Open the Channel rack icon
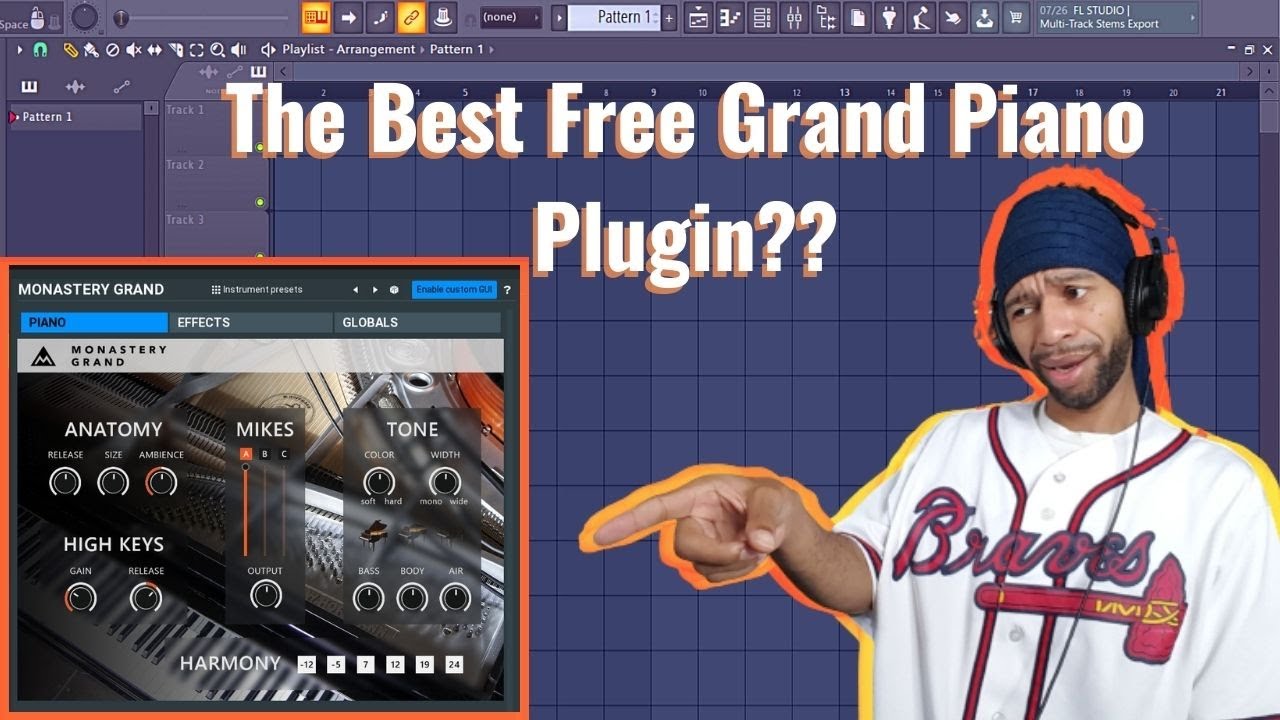The height and width of the screenshot is (720, 1280). (x=762, y=17)
